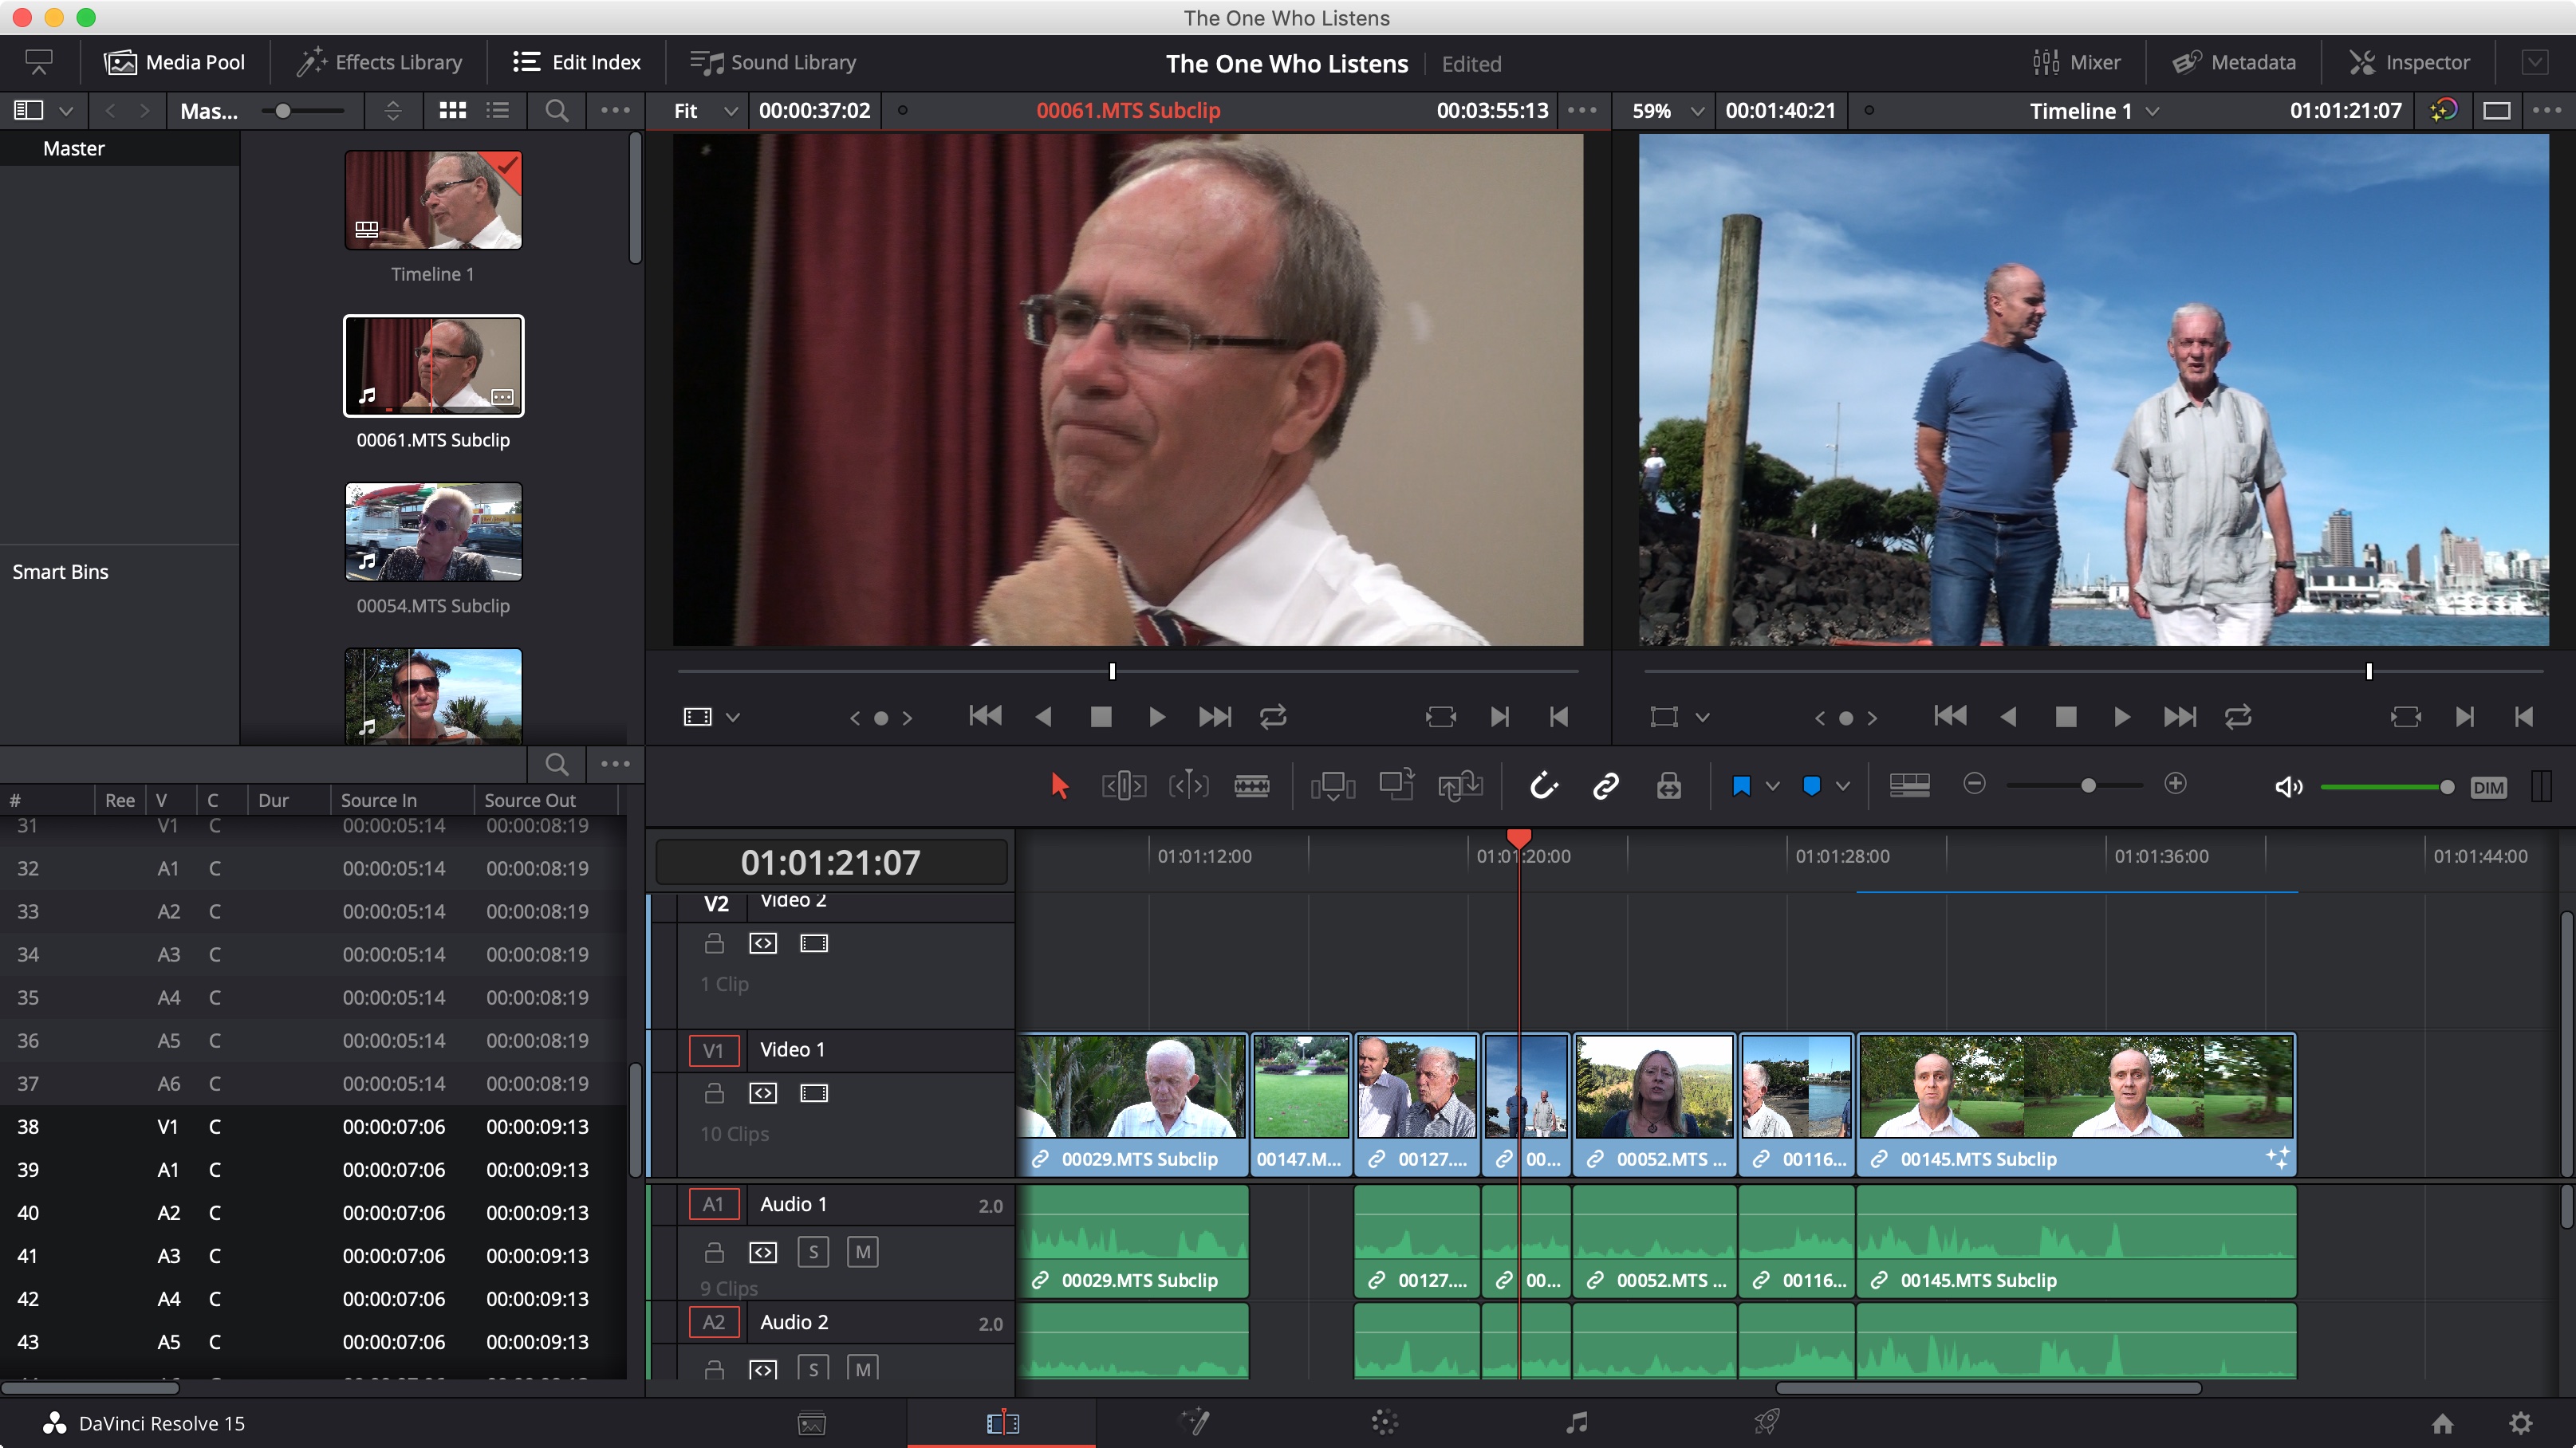Toggle the Position lock icon
This screenshot has height=1448, width=2576.
(1668, 786)
